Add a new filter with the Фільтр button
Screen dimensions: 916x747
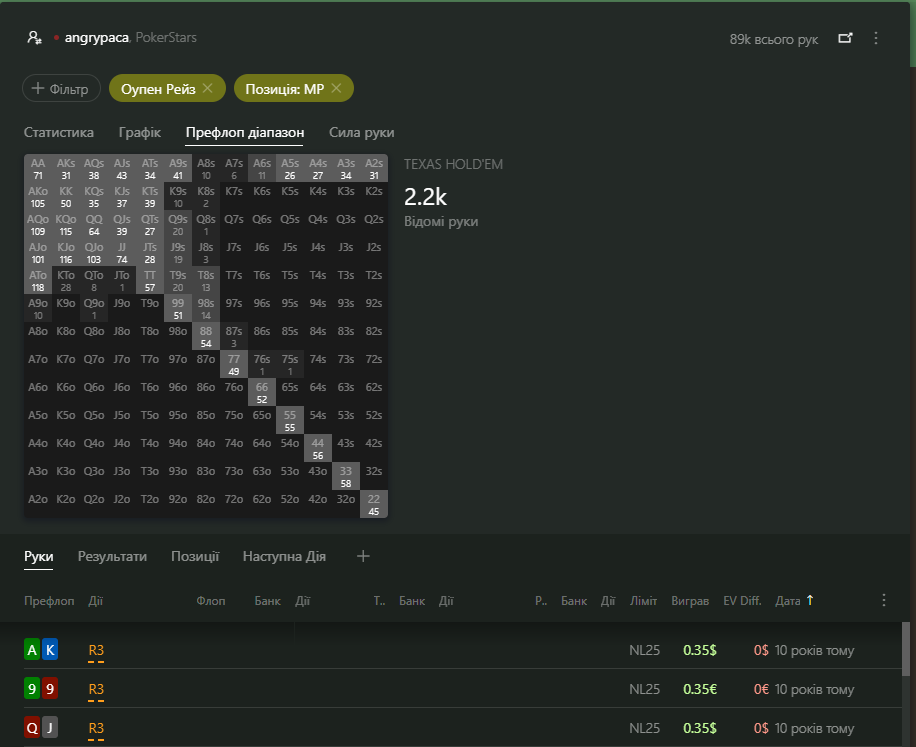pyautogui.click(x=61, y=88)
